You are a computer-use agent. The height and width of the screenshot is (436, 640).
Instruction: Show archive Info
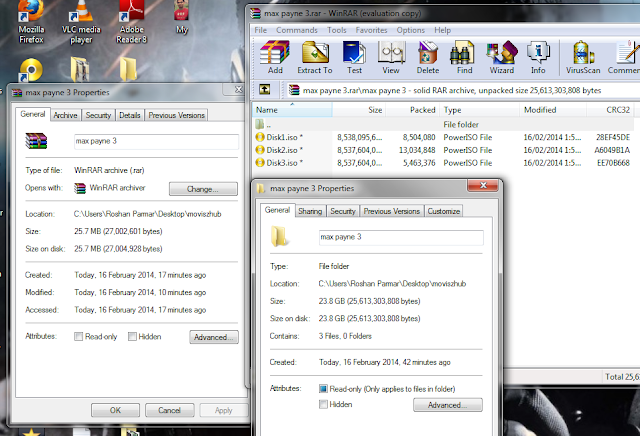click(x=538, y=57)
